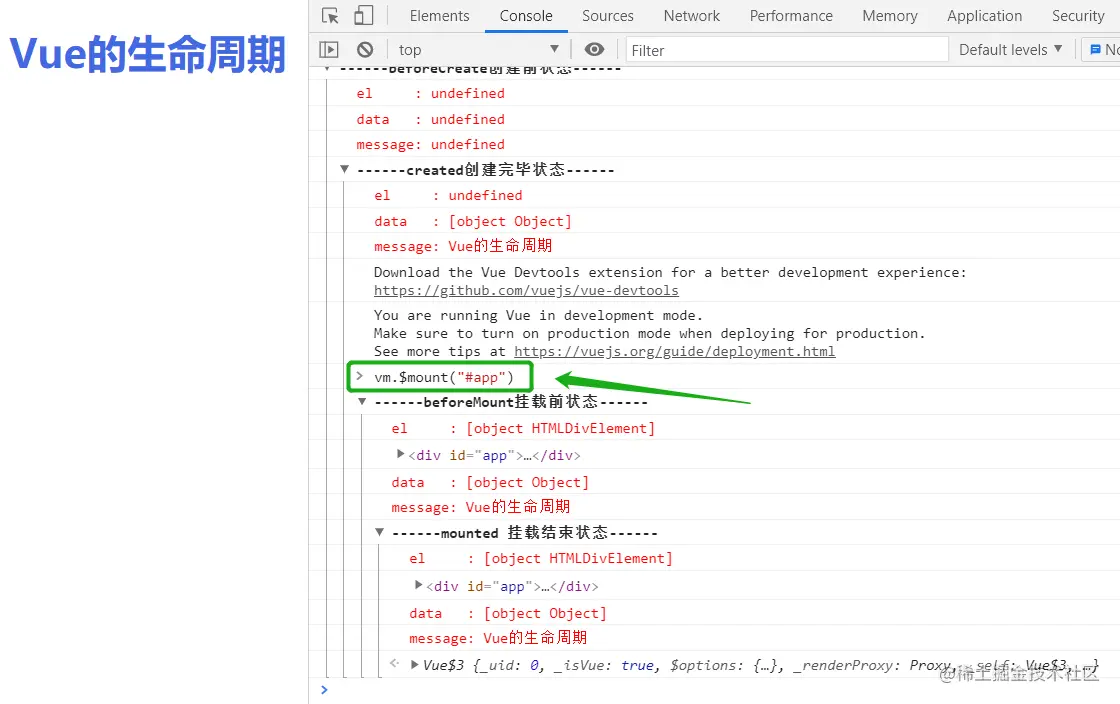Switch to the Memory tab
The height and width of the screenshot is (704, 1120).
click(x=889, y=16)
